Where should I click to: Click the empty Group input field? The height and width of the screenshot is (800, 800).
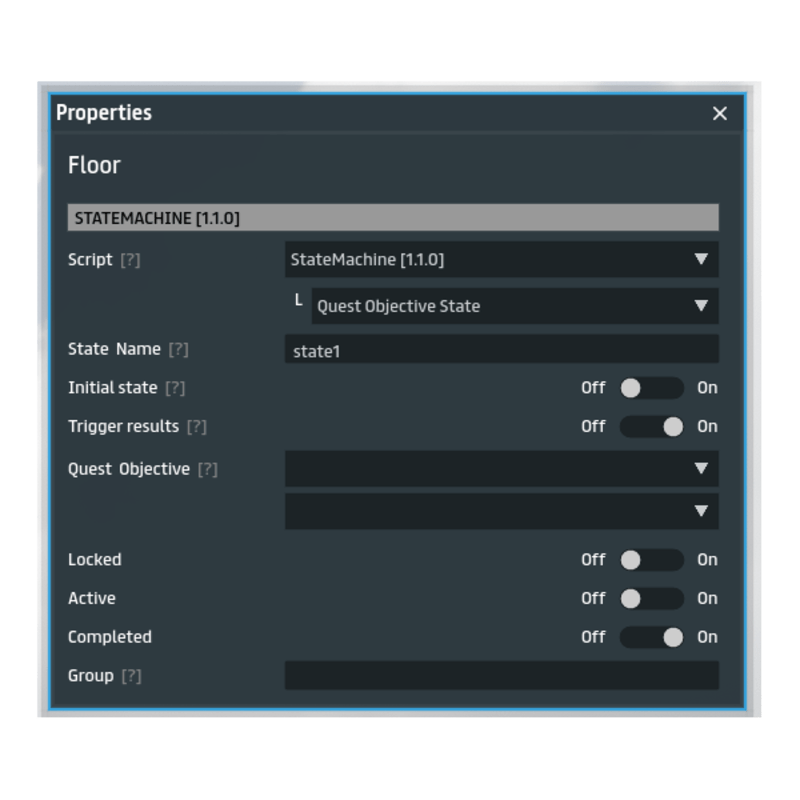coord(501,676)
